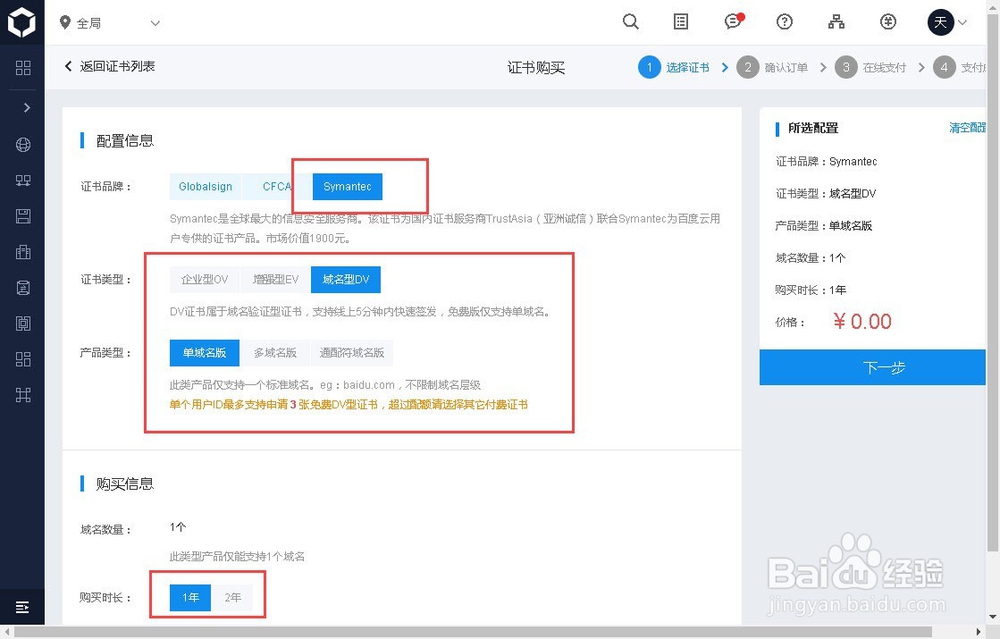Viewport: 1000px width, 639px height.
Task: Select step 3 在线支付
Action: (x=871, y=67)
